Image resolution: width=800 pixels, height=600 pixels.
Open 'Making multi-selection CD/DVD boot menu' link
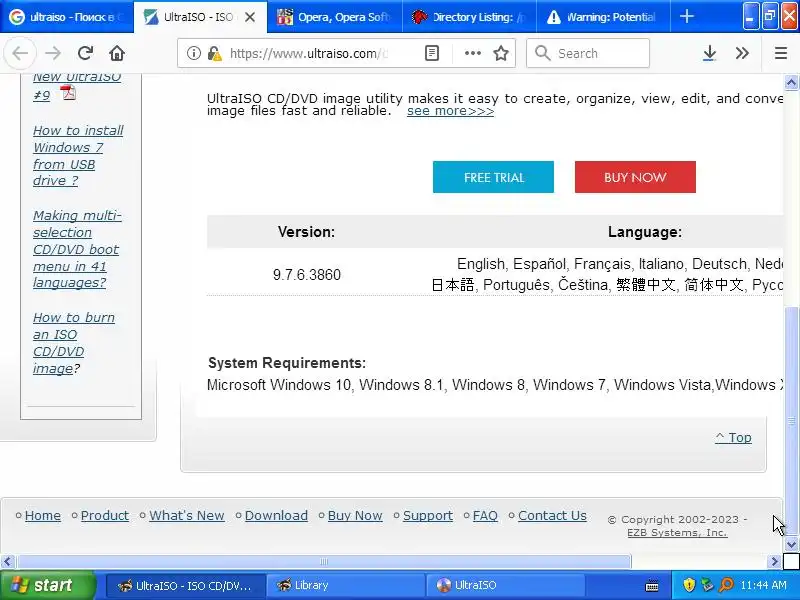click(77, 249)
